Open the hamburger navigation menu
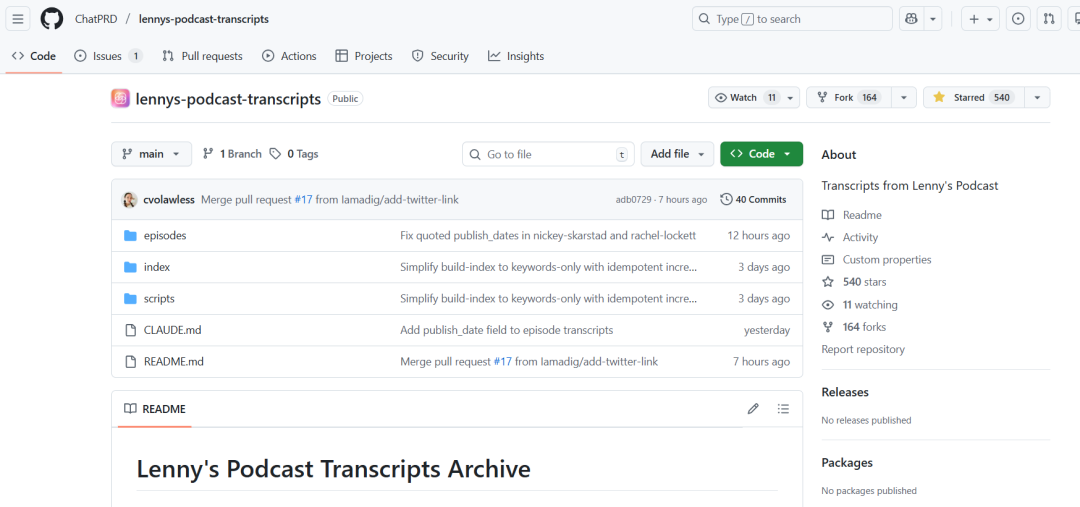 tap(18, 19)
